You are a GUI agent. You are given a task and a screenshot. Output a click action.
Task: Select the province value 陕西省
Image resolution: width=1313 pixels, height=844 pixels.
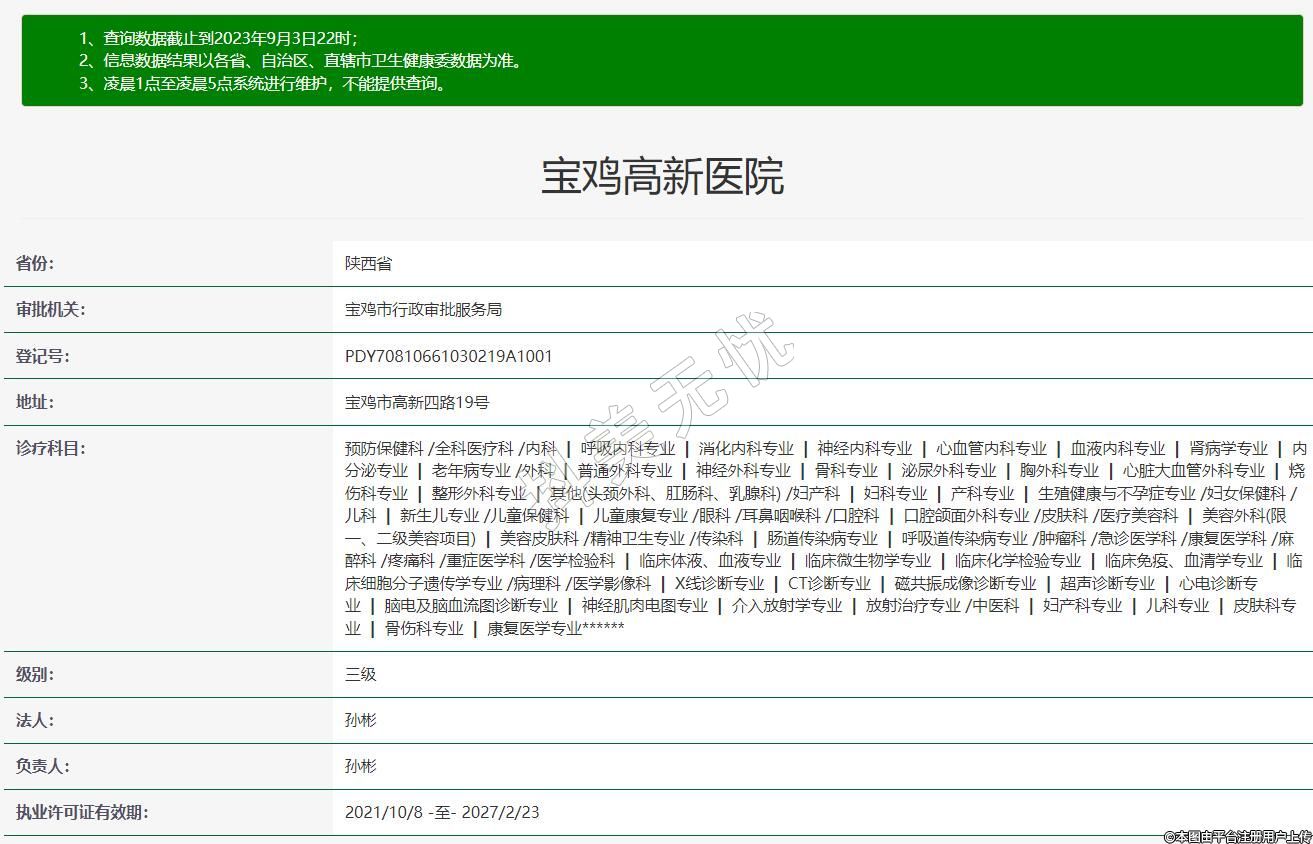pyautogui.click(x=368, y=264)
